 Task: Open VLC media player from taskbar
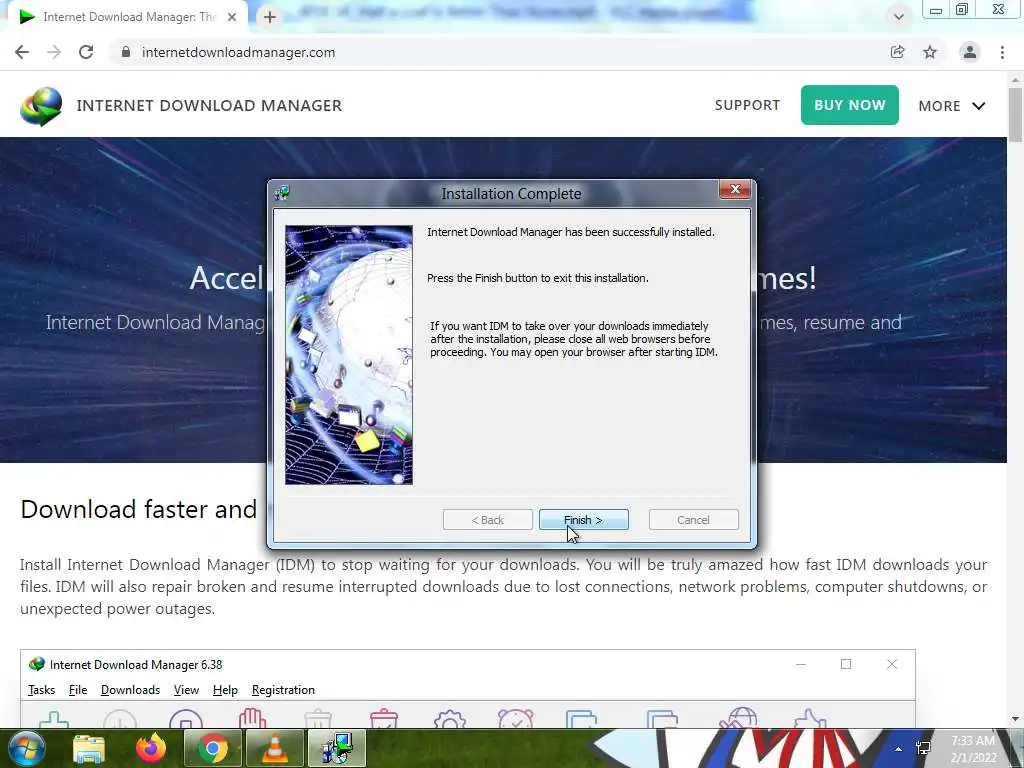pos(274,748)
